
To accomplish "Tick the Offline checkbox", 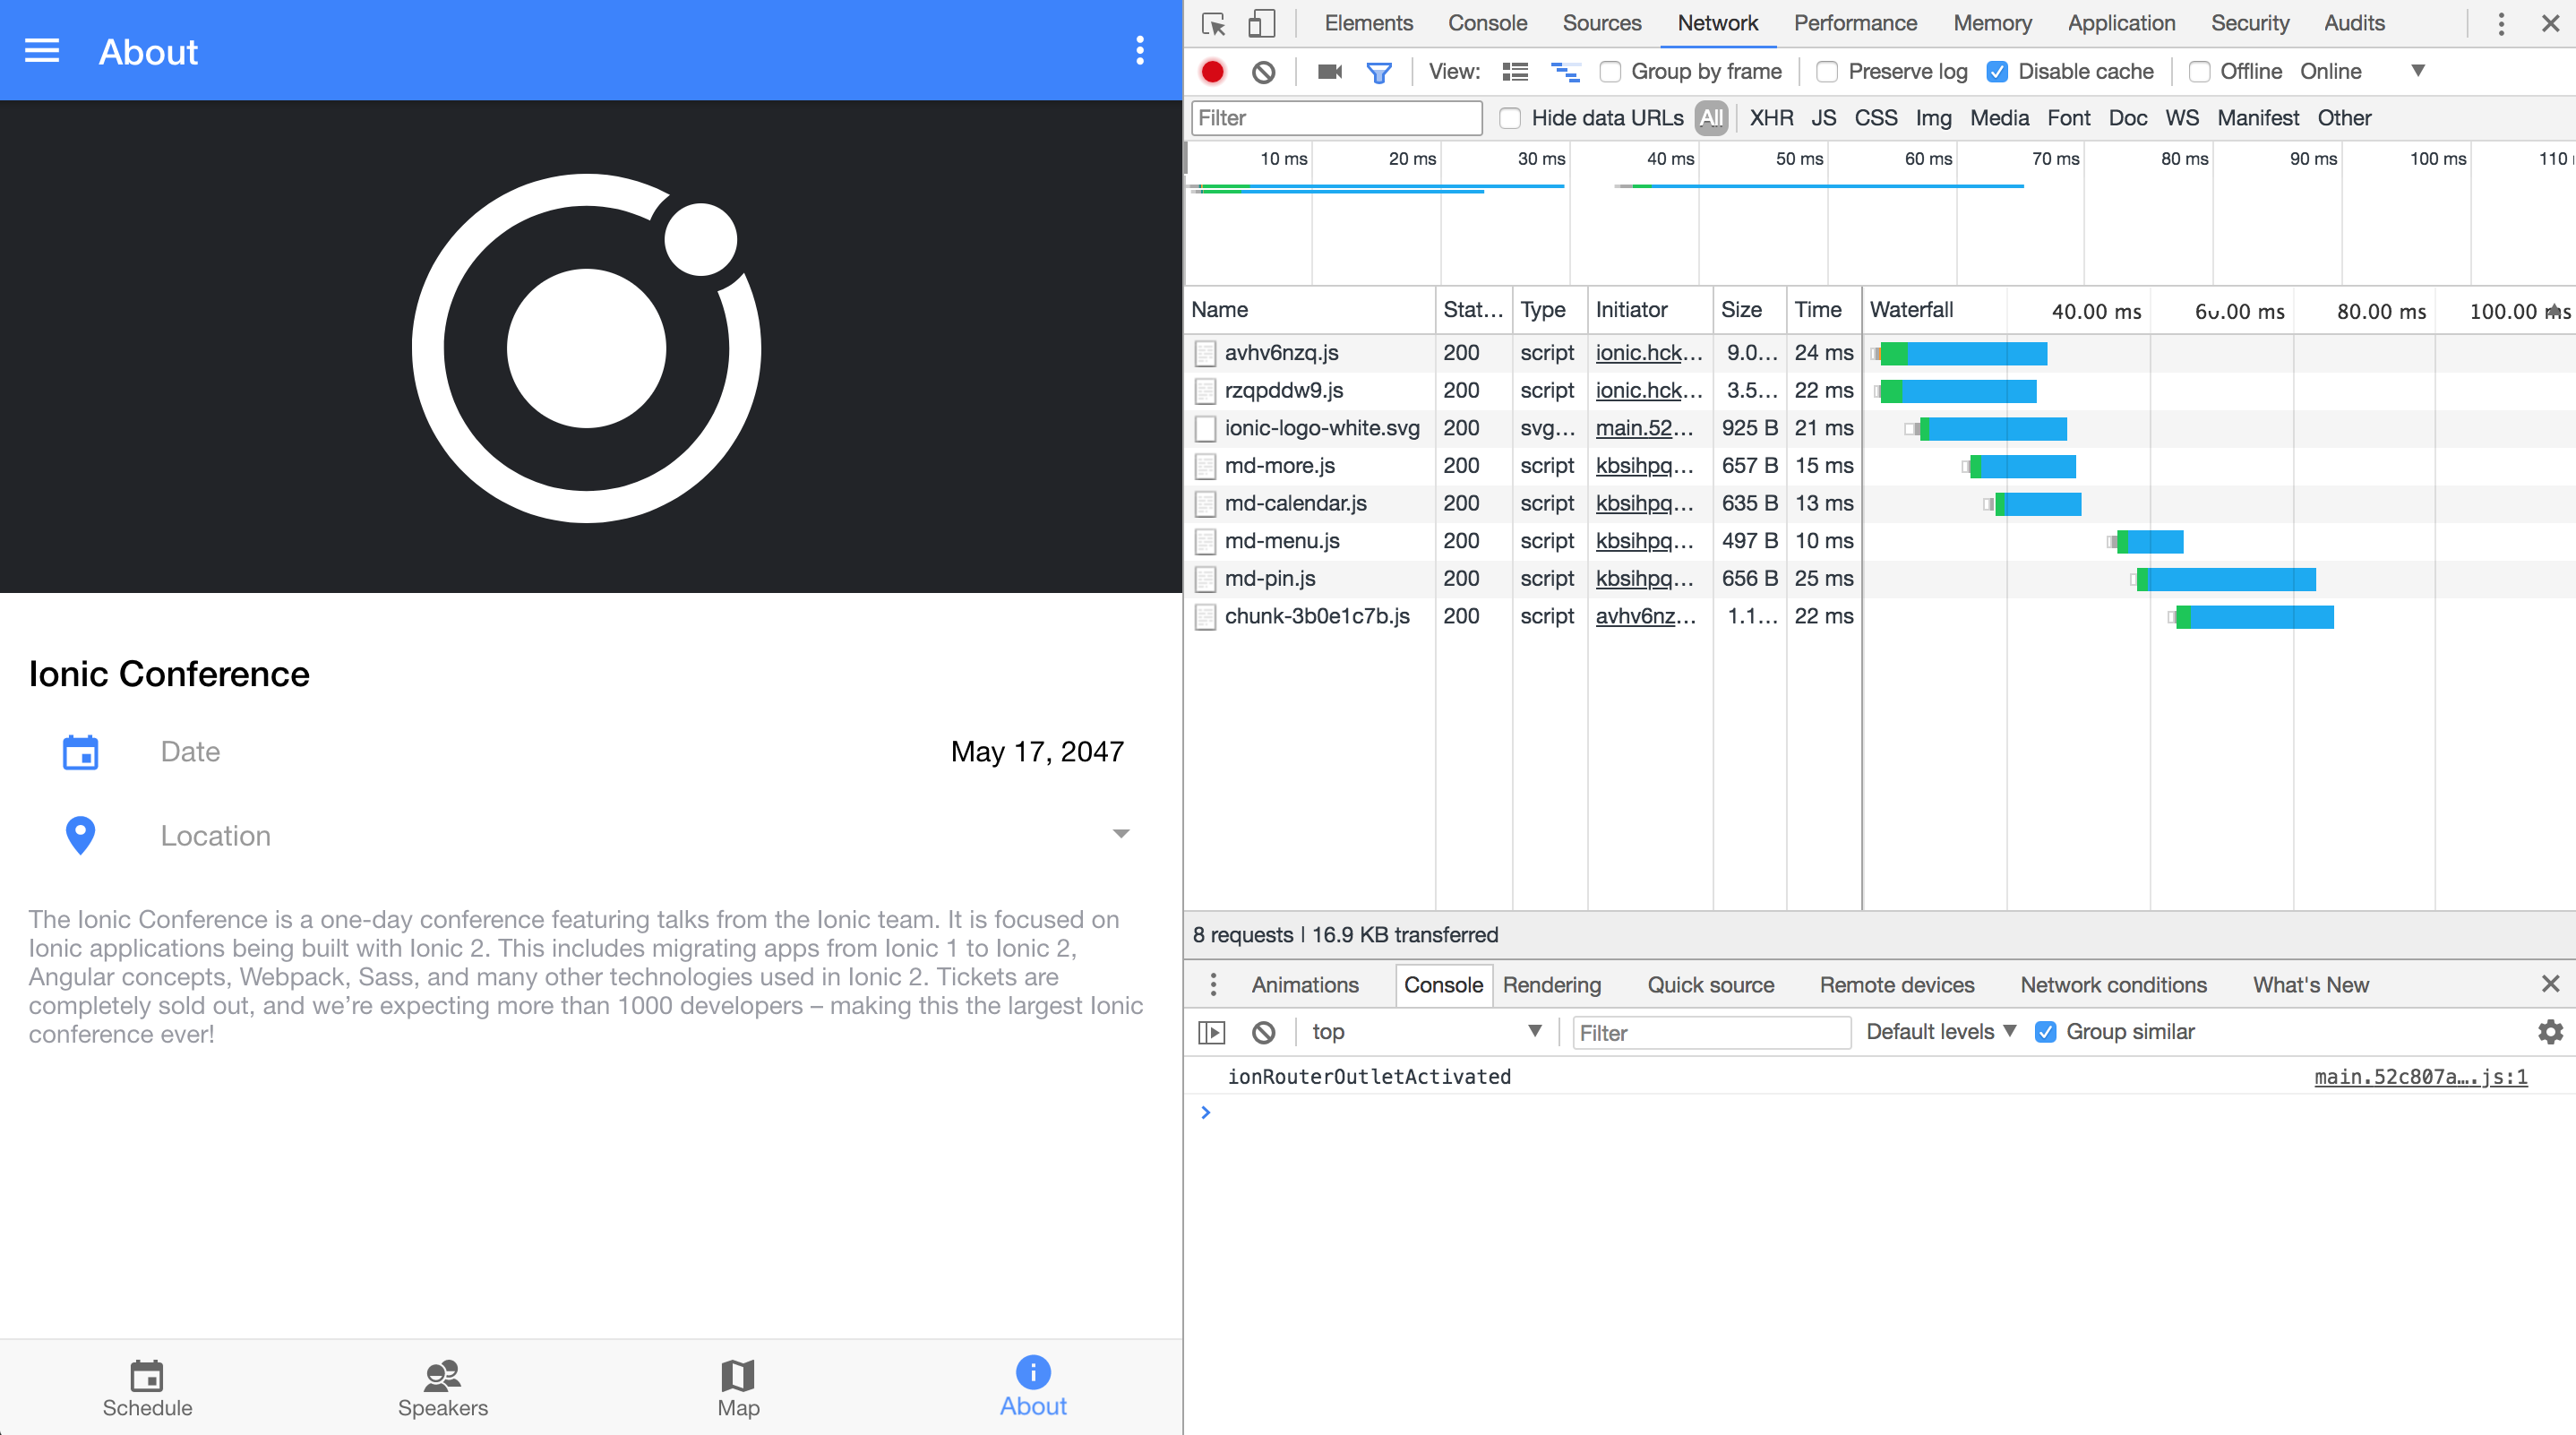I will (x=2199, y=72).
